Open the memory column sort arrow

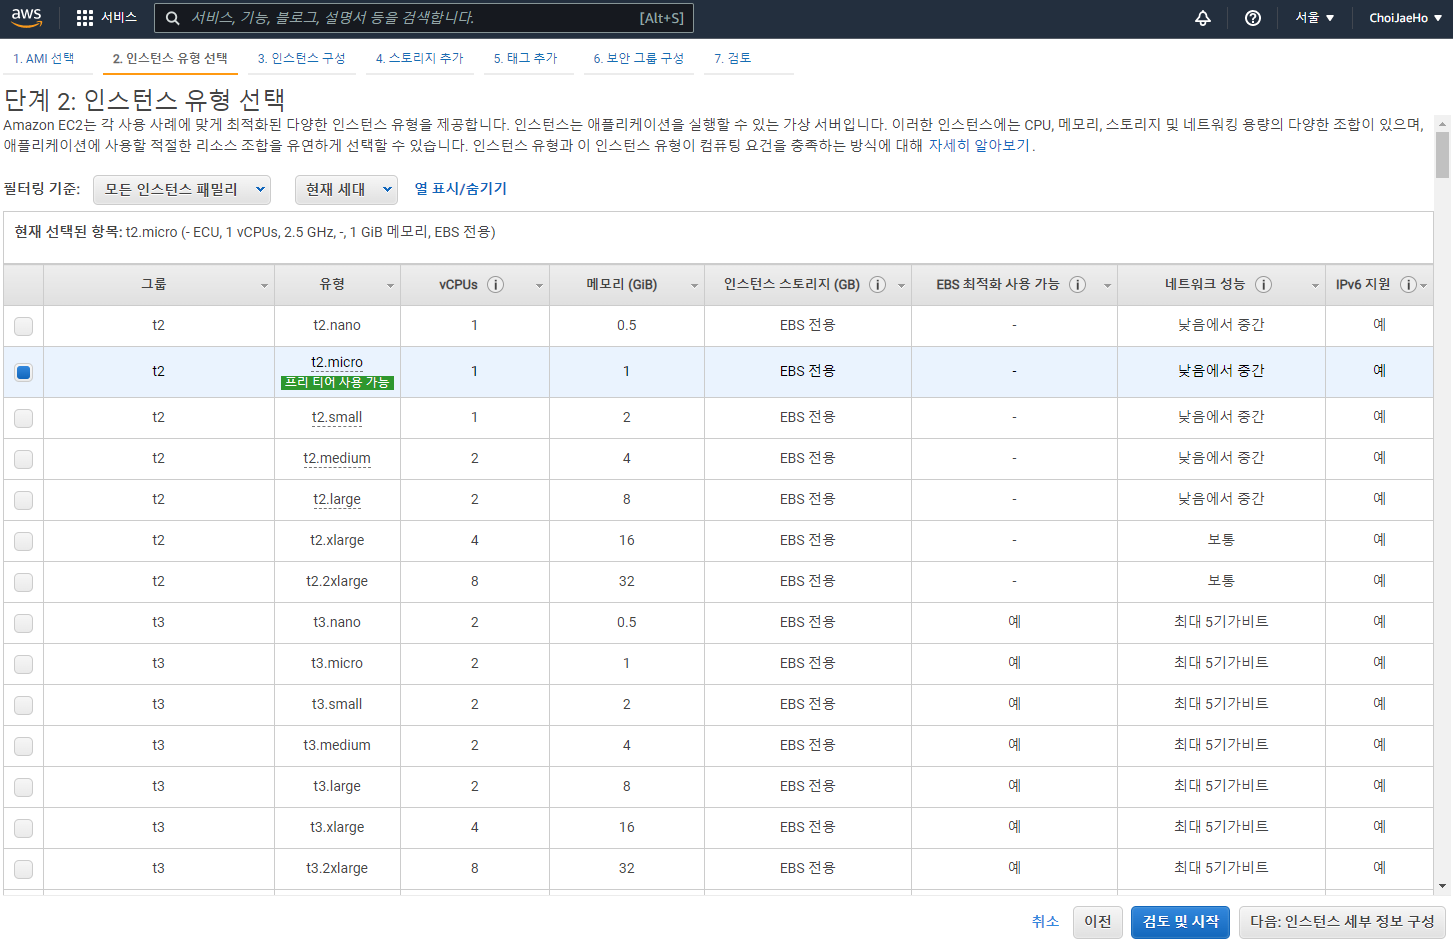(x=694, y=286)
